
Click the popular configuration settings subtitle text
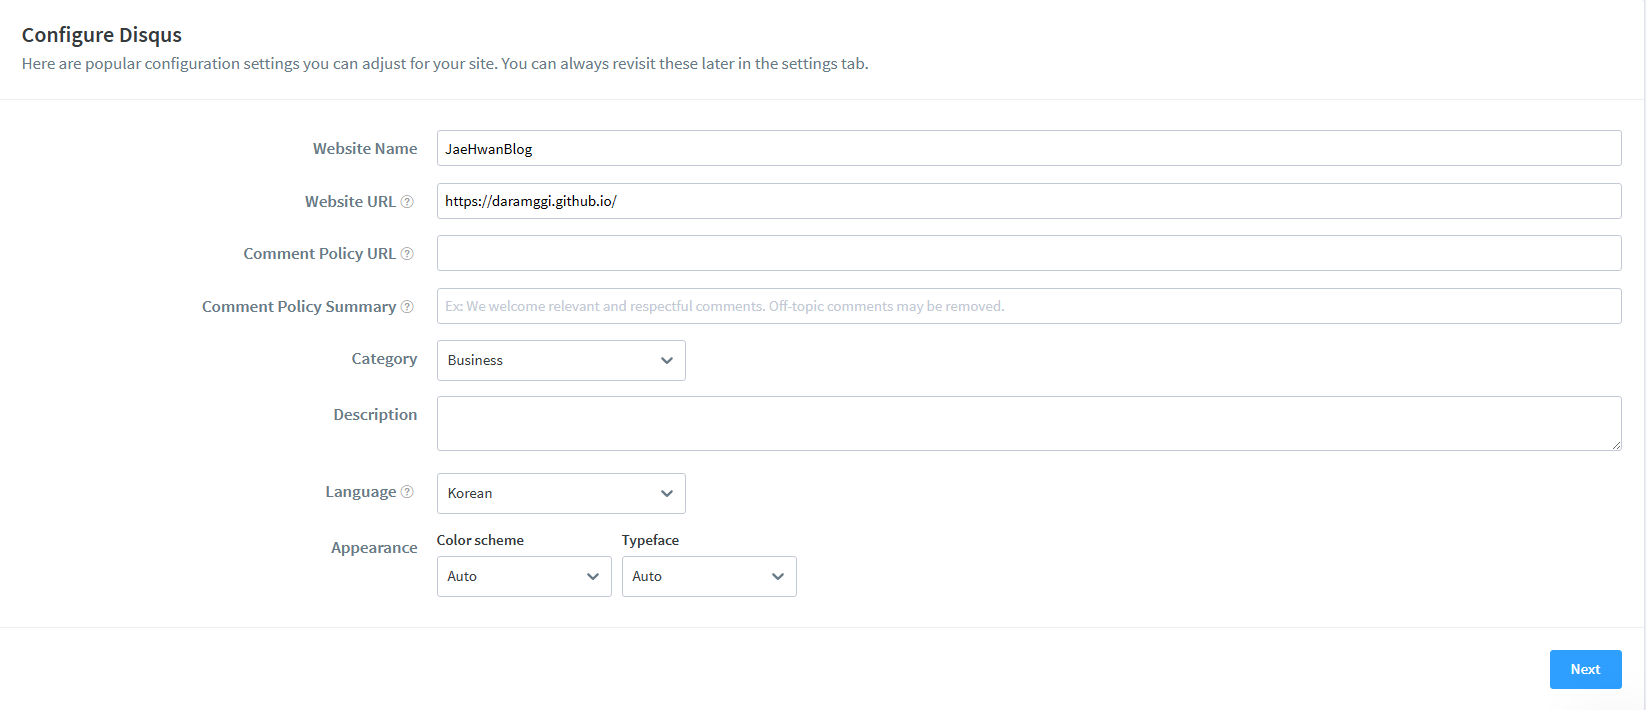(445, 63)
